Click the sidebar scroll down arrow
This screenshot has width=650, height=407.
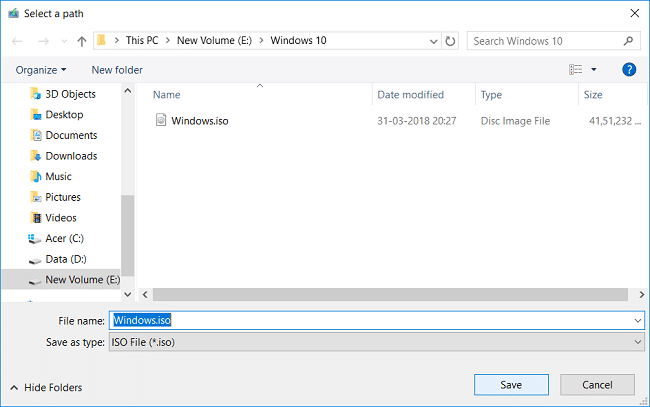pos(128,295)
